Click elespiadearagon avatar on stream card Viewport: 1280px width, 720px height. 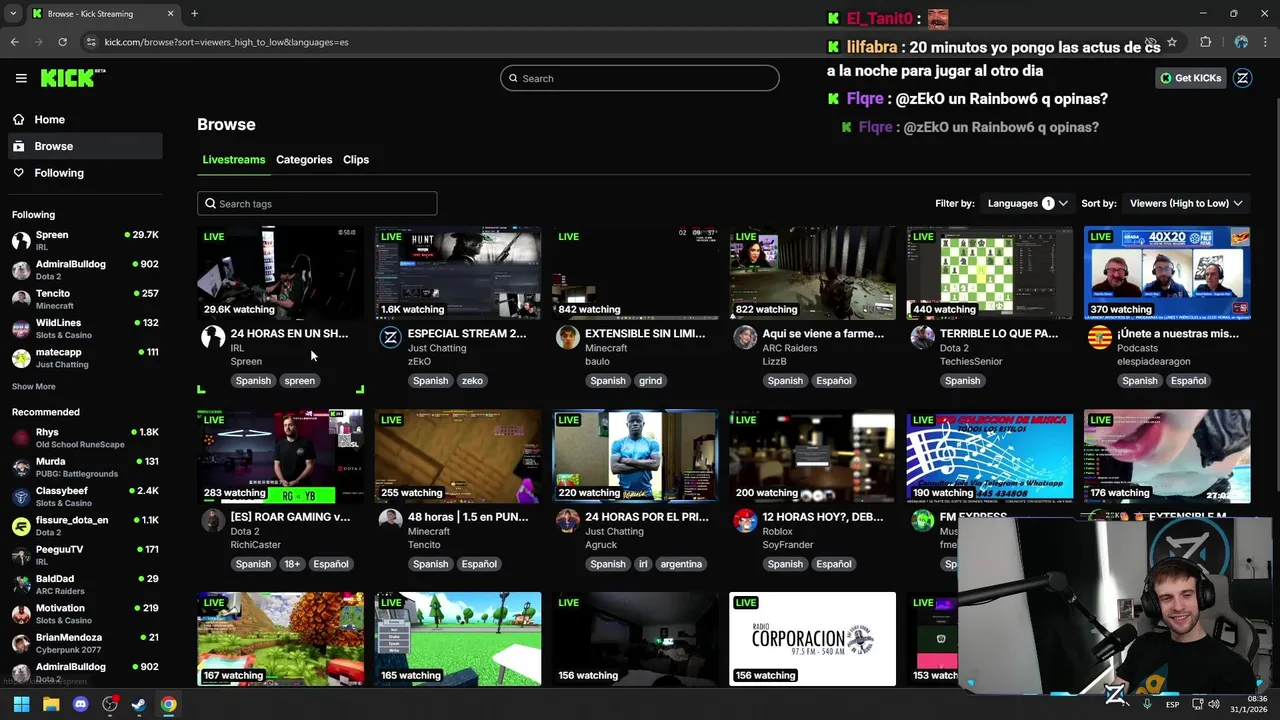tap(1100, 337)
